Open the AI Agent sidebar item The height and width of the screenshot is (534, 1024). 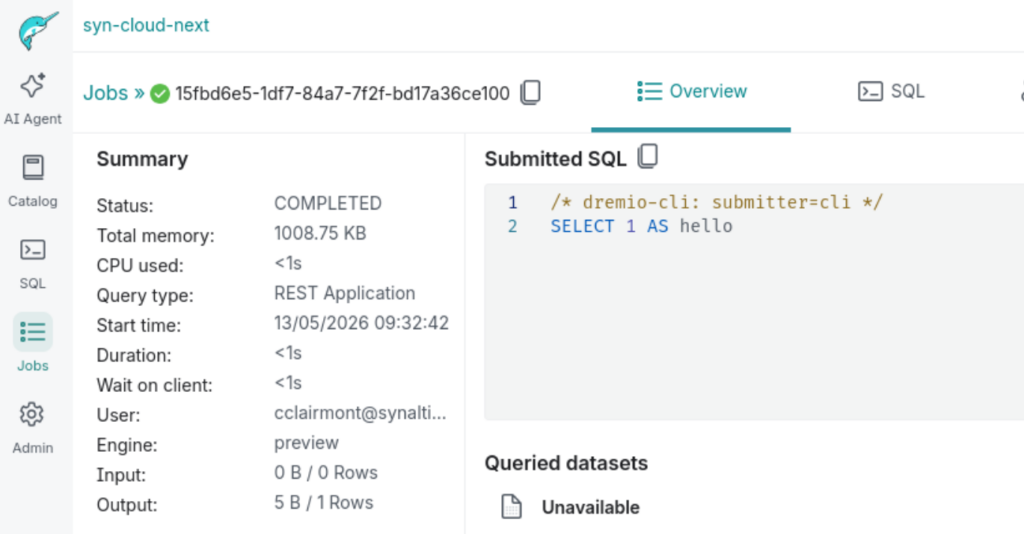coord(33,99)
